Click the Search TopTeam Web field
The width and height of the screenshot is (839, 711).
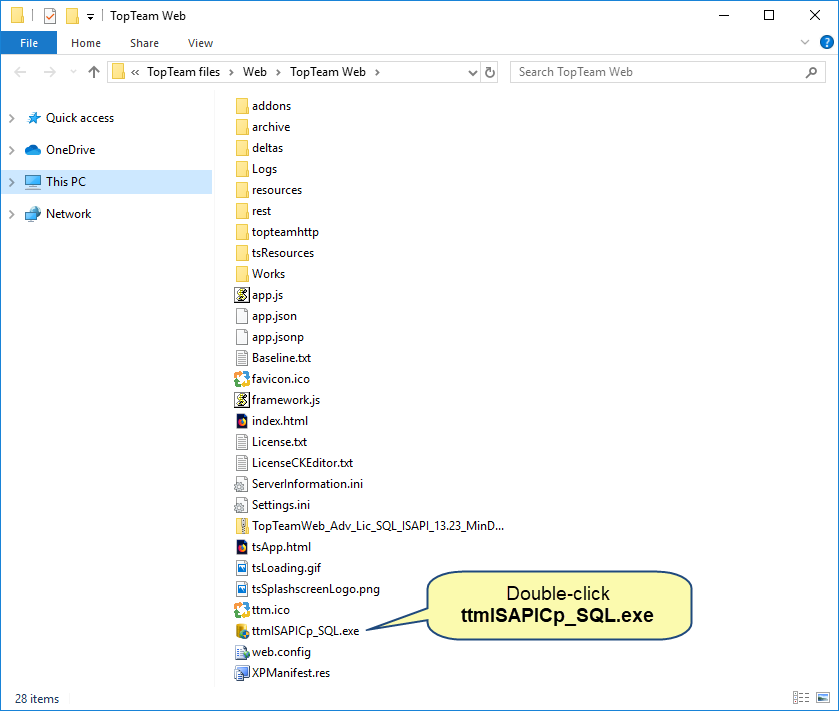click(667, 72)
